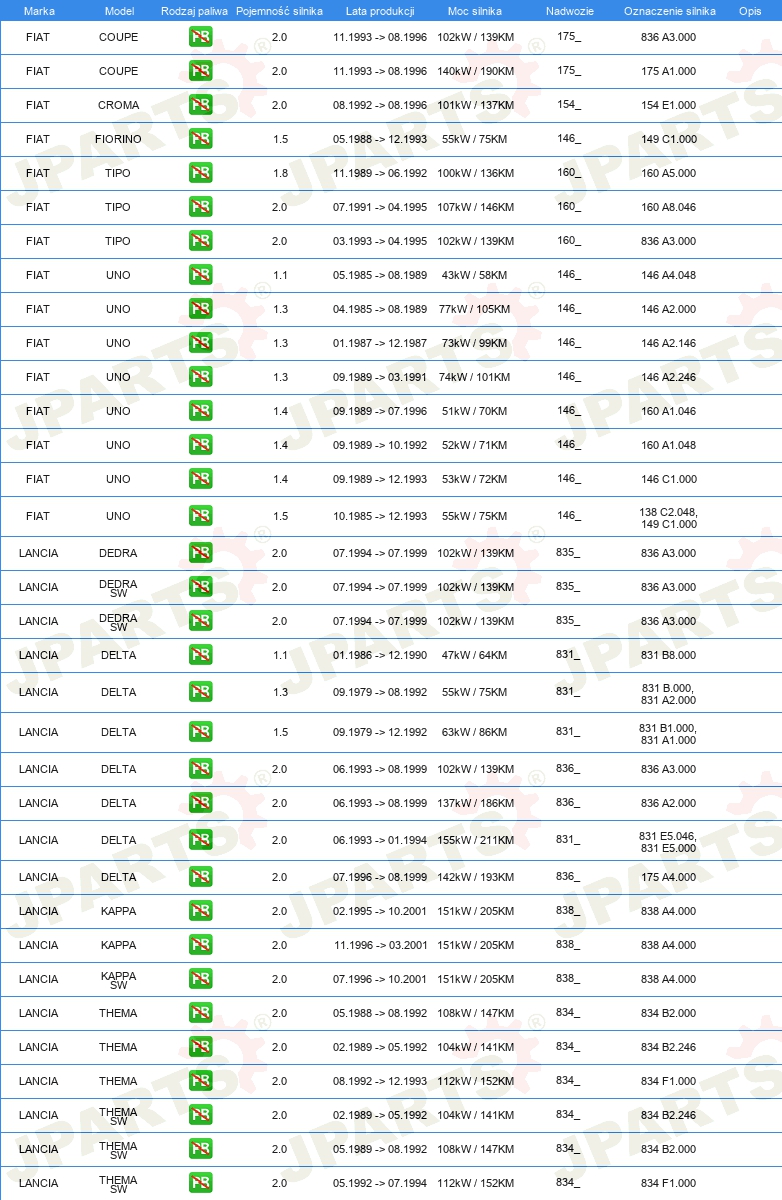Screen dimensions: 782x1200
Task: Click power value 140kW / 190KM
Action: (x=476, y=71)
